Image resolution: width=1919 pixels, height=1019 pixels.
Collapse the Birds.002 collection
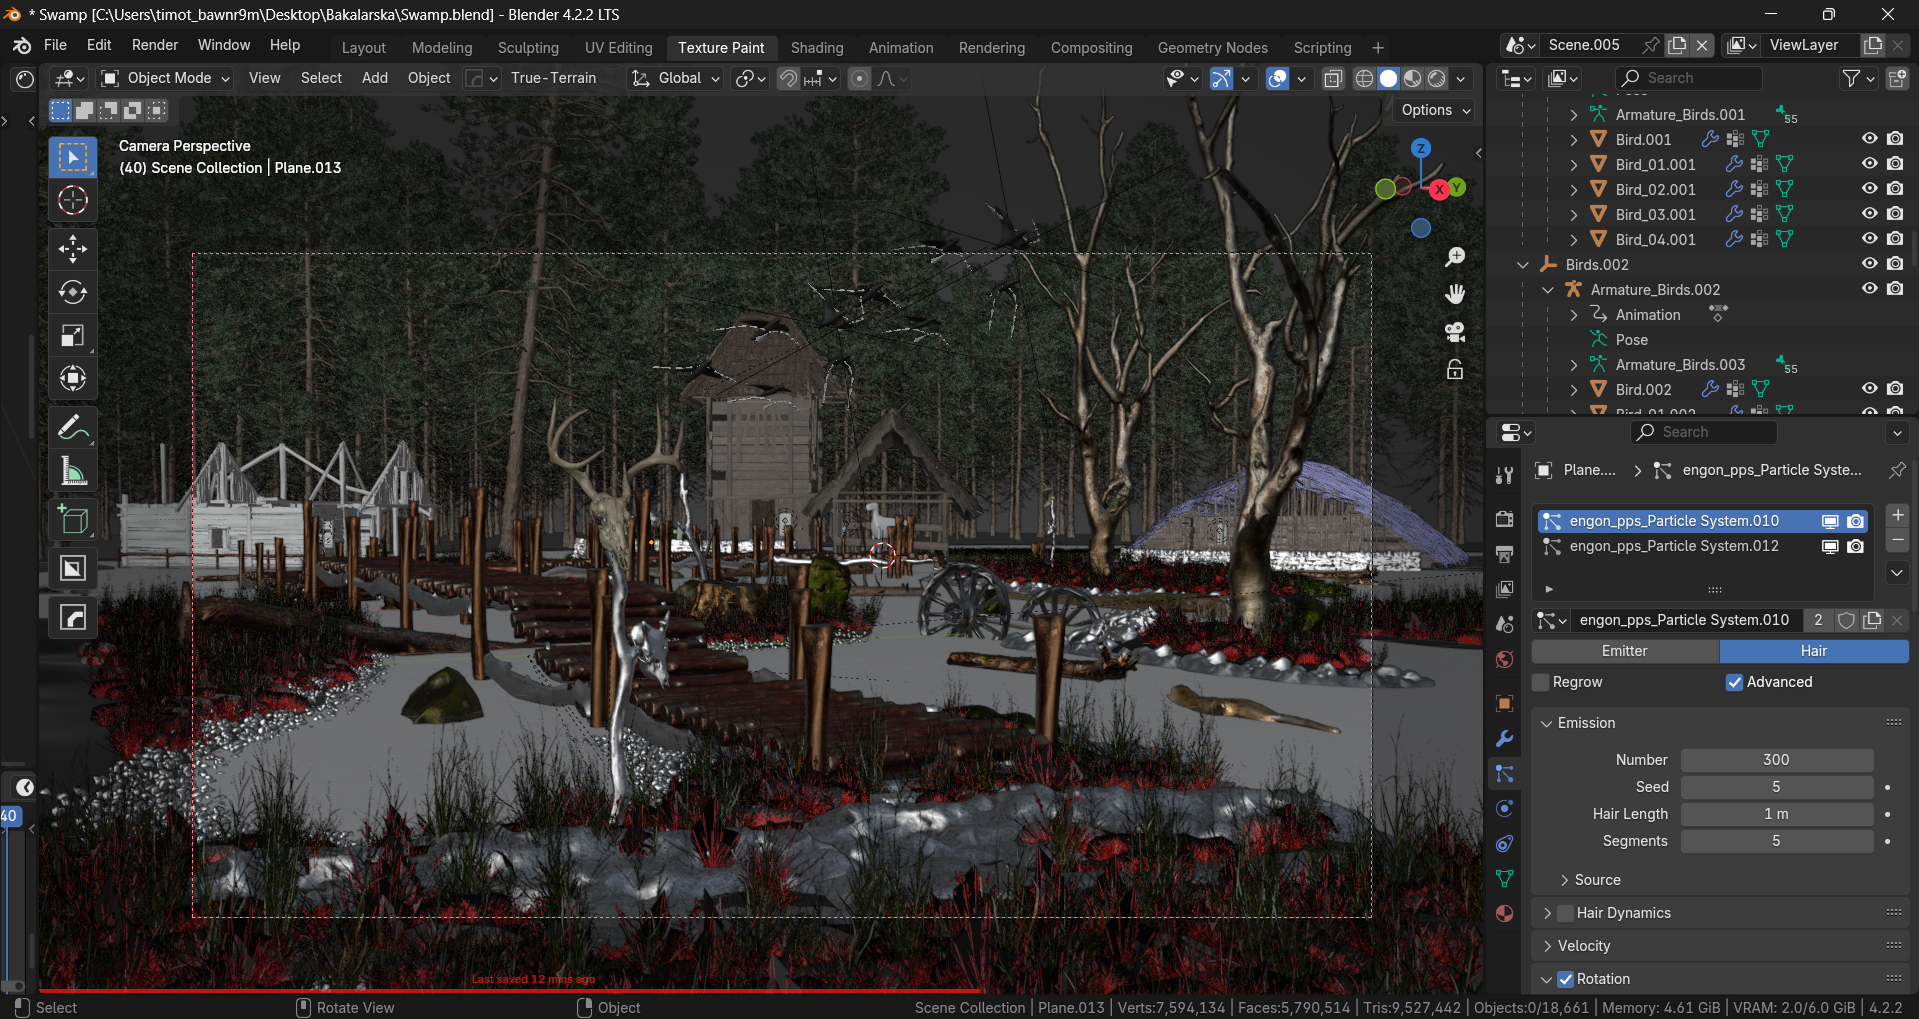[1523, 264]
